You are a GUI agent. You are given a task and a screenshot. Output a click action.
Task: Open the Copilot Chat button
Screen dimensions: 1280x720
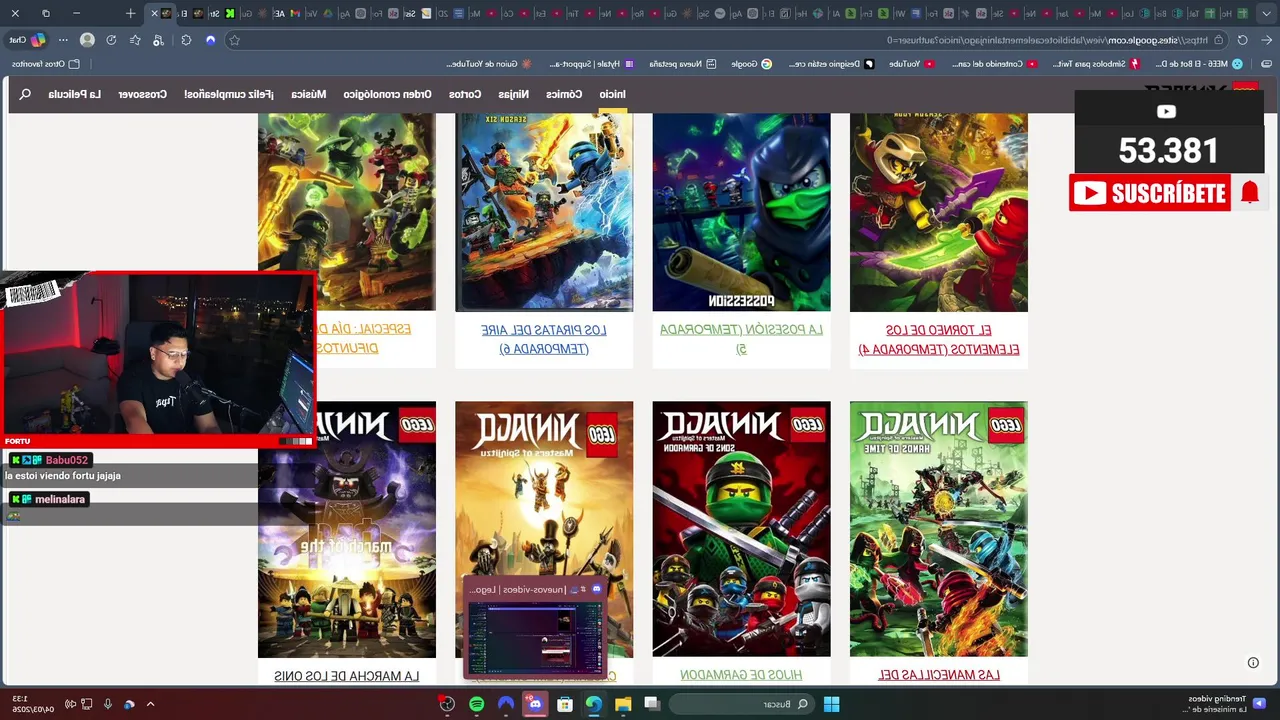pyautogui.click(x=28, y=40)
